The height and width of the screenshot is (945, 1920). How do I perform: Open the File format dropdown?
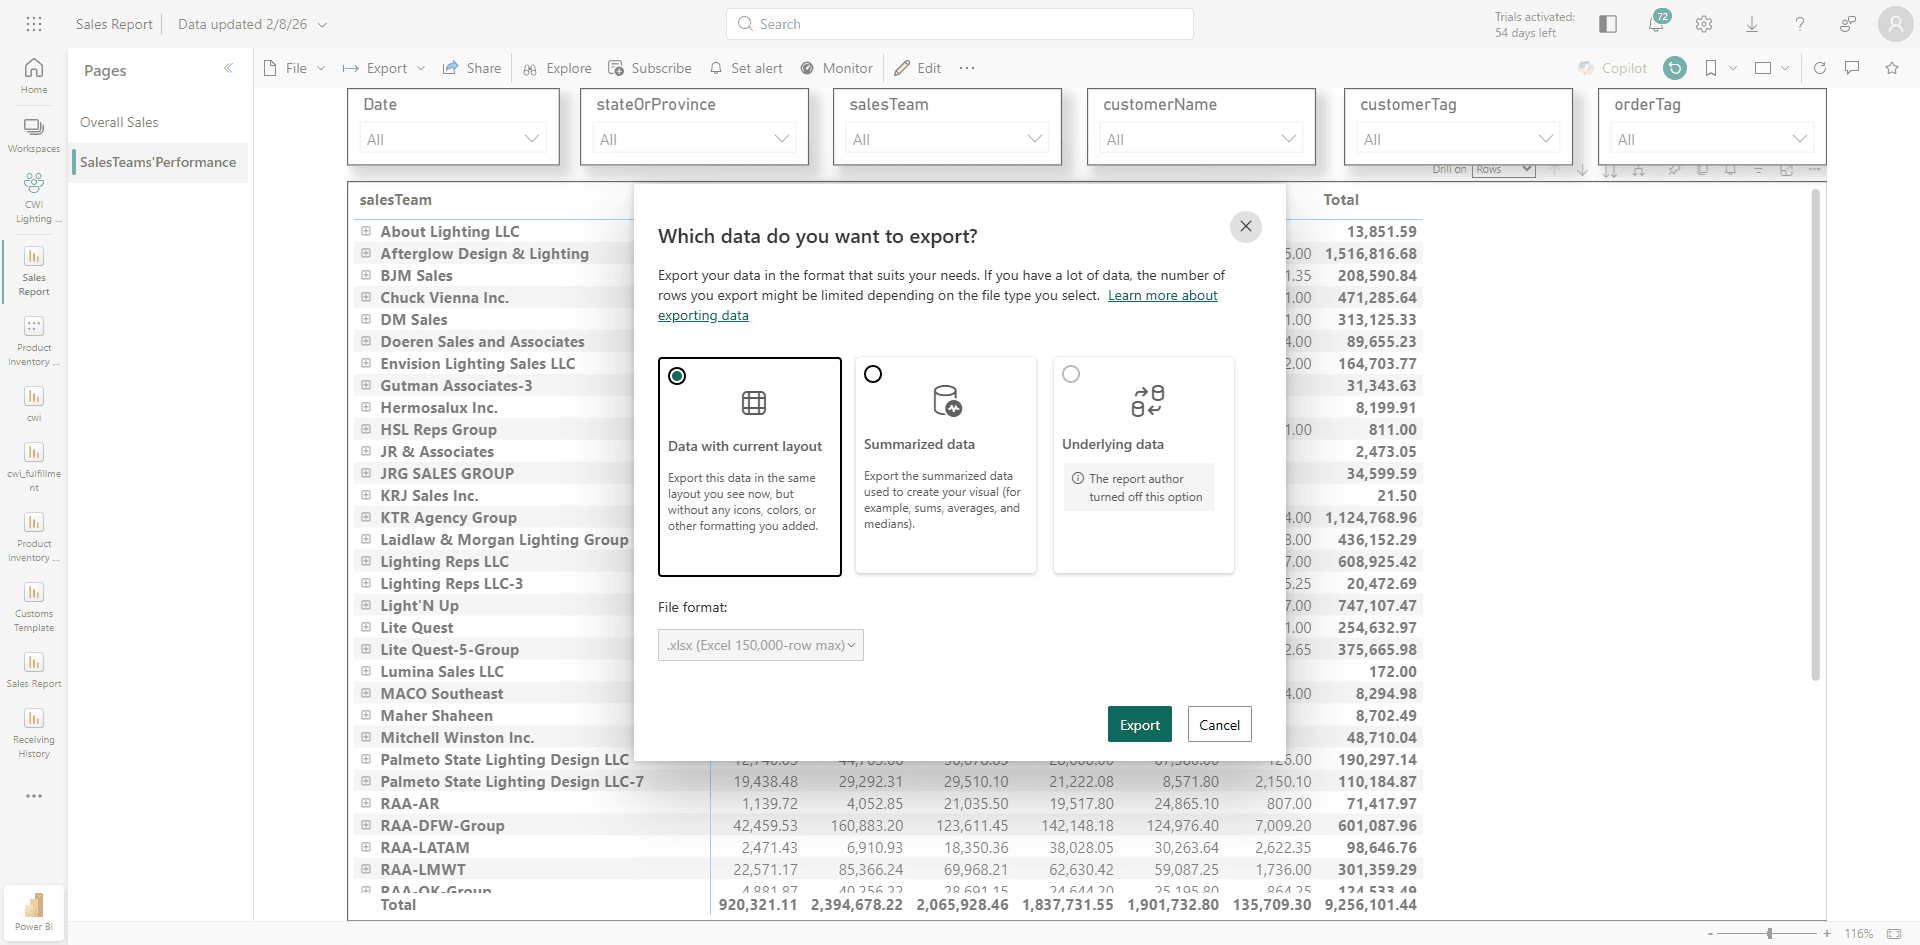(761, 645)
